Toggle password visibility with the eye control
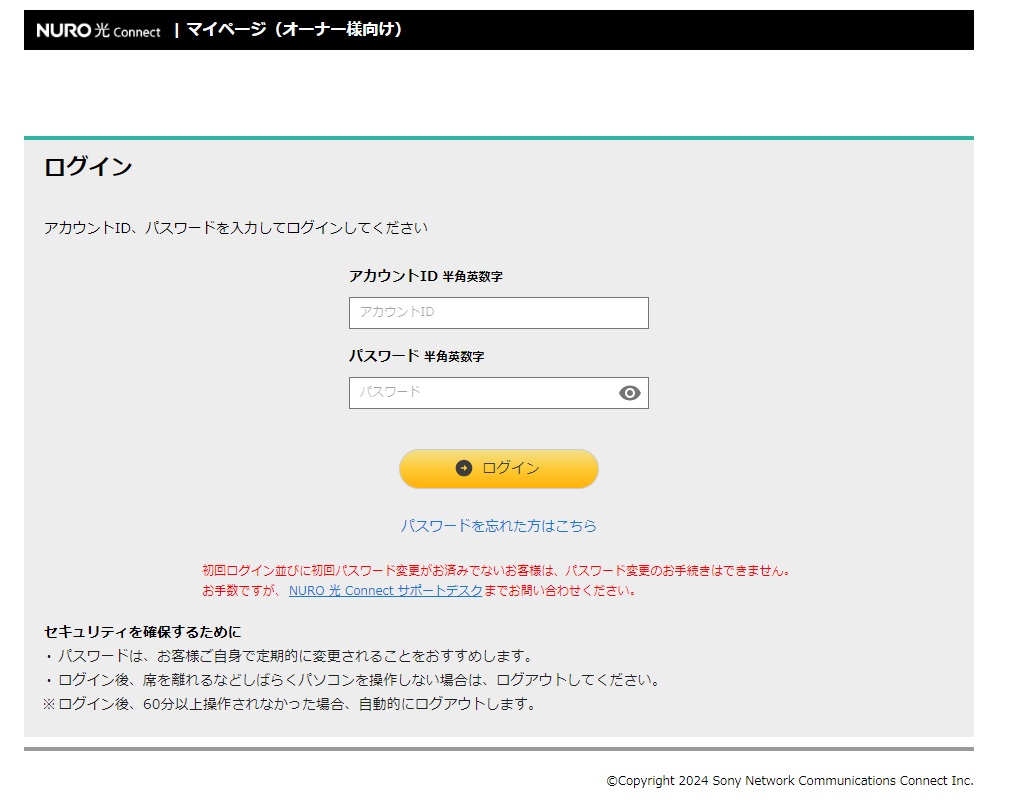The height and width of the screenshot is (804, 1015). (629, 392)
